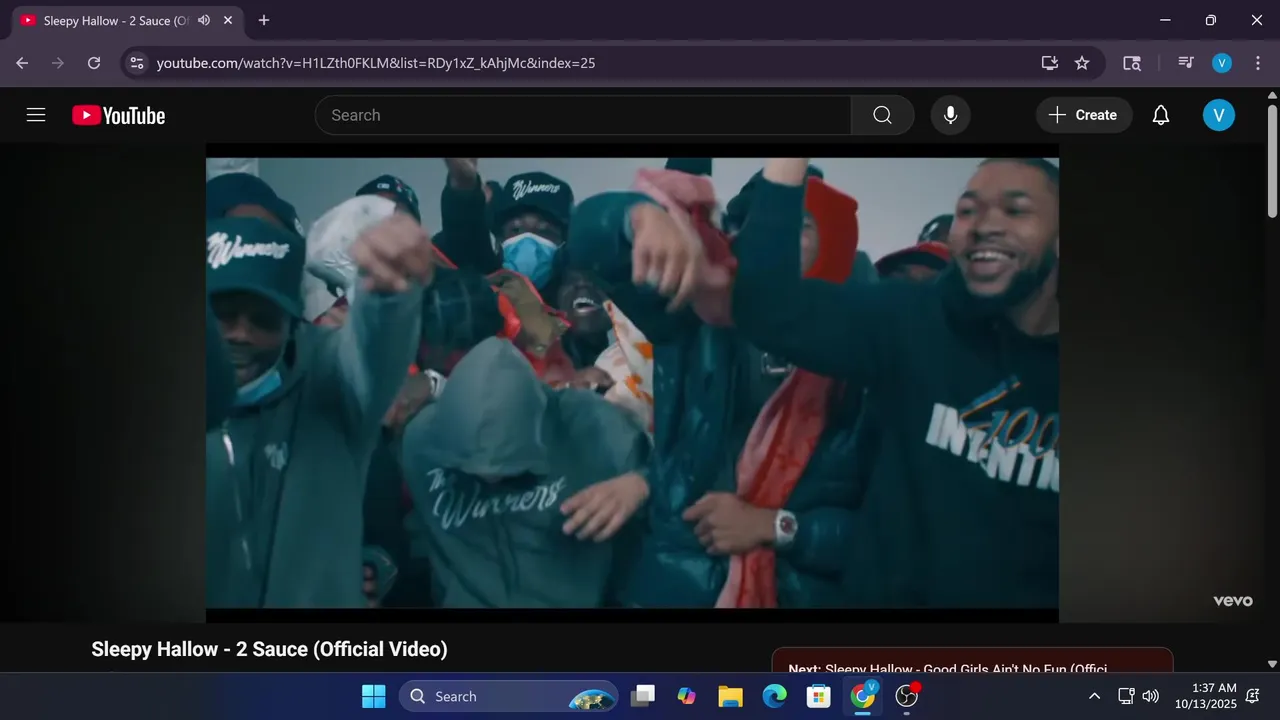Click the taskbar Search box
This screenshot has height=720, width=1280.
coord(509,696)
